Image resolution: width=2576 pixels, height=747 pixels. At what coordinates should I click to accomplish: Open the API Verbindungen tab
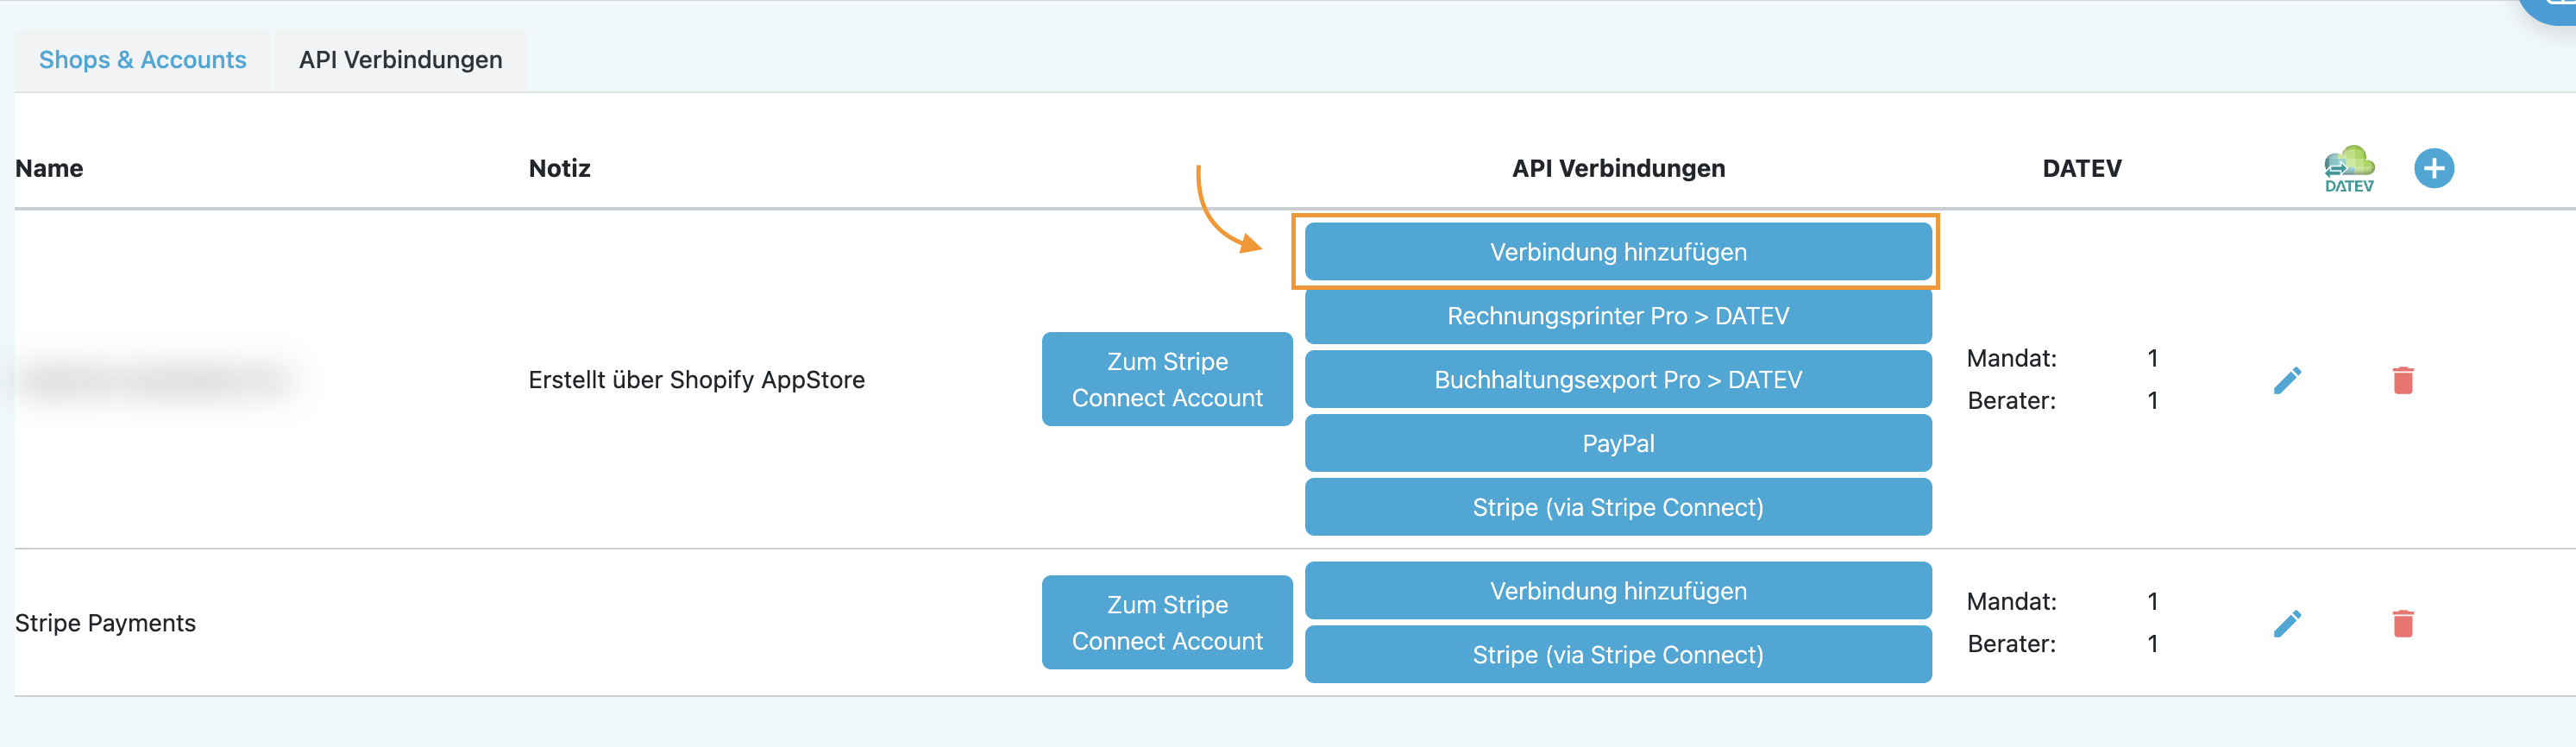coord(400,60)
